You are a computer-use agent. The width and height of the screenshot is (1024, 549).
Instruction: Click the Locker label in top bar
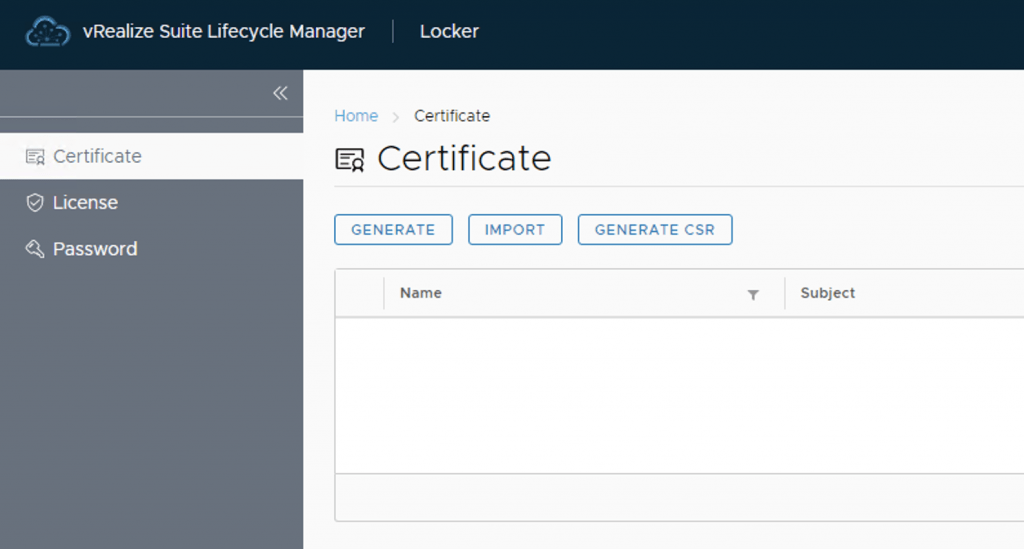pyautogui.click(x=449, y=32)
